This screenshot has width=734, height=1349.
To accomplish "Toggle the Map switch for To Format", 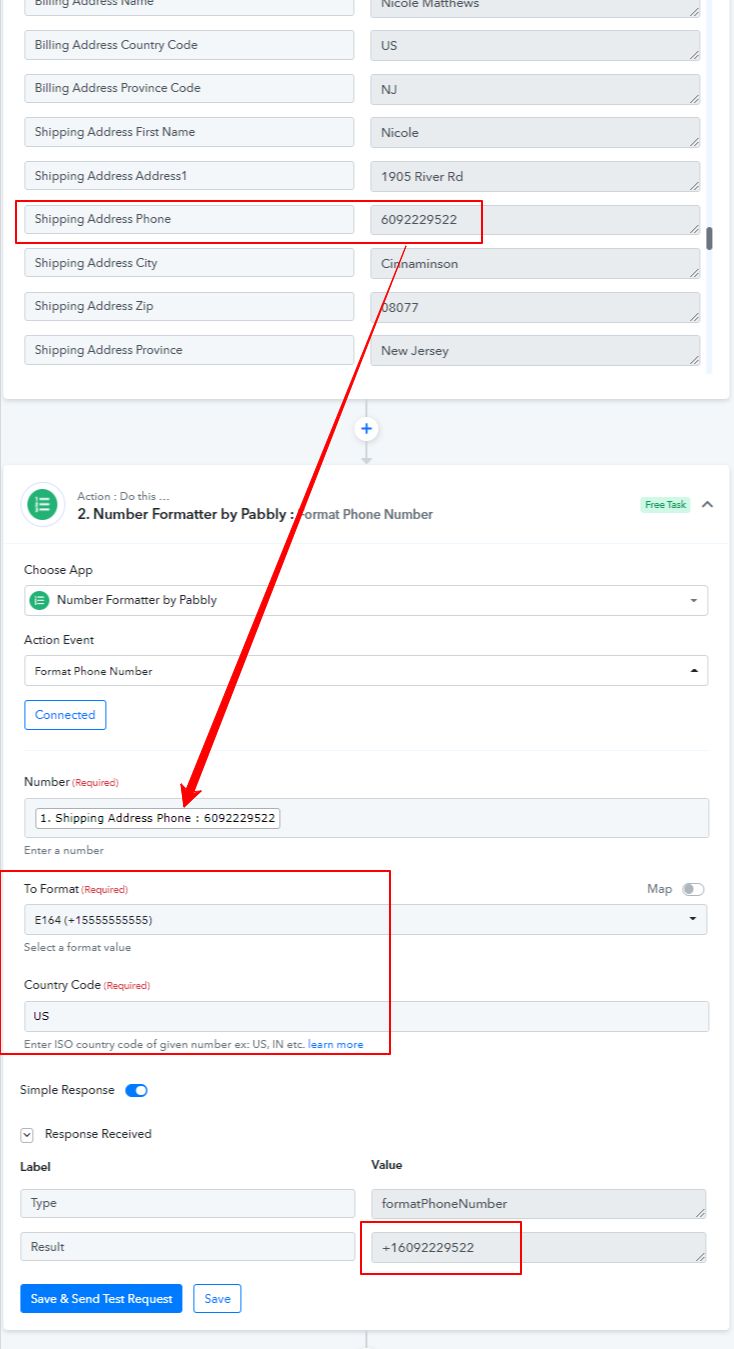I will pos(693,889).
